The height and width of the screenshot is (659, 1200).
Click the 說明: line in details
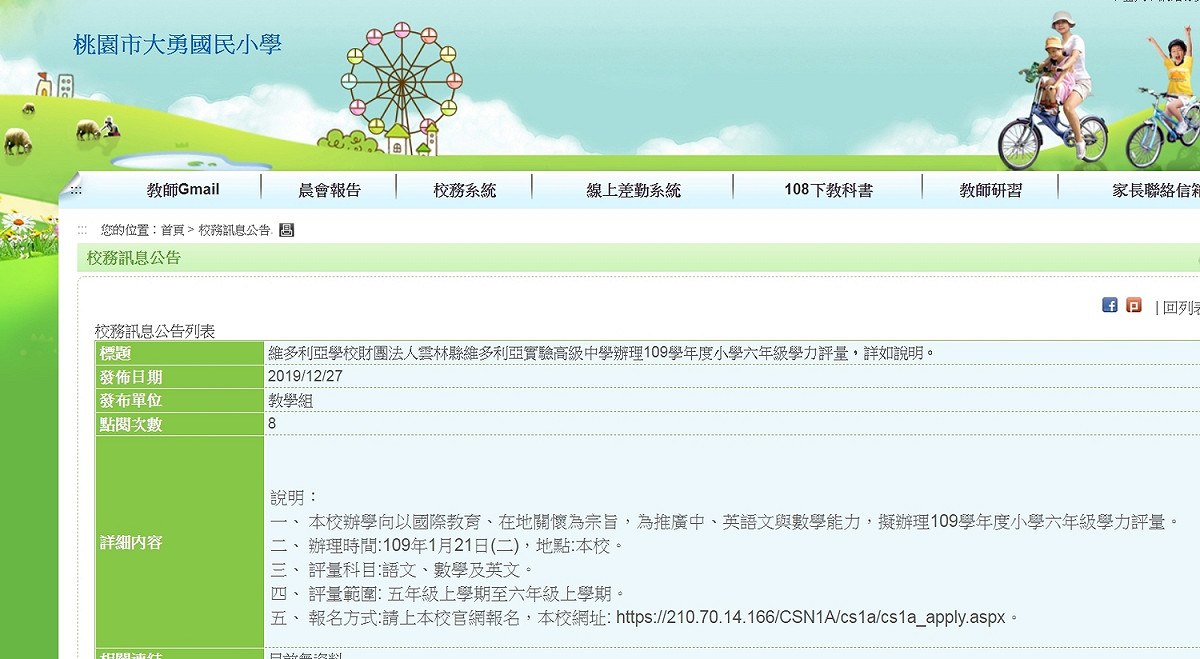(x=294, y=497)
